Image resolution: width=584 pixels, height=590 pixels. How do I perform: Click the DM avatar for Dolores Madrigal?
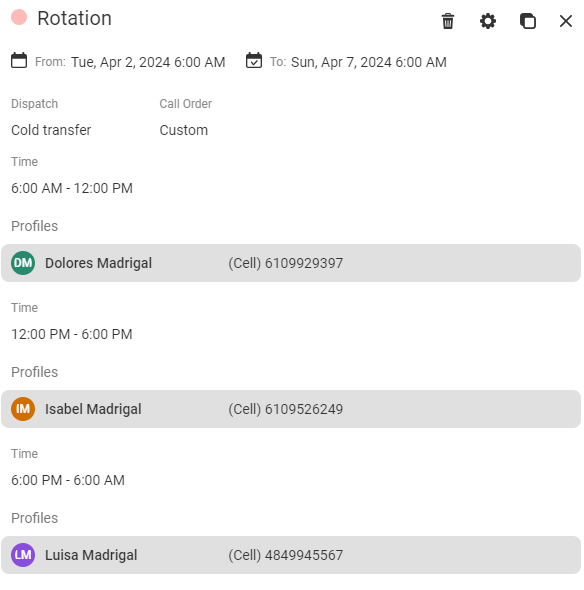point(23,263)
